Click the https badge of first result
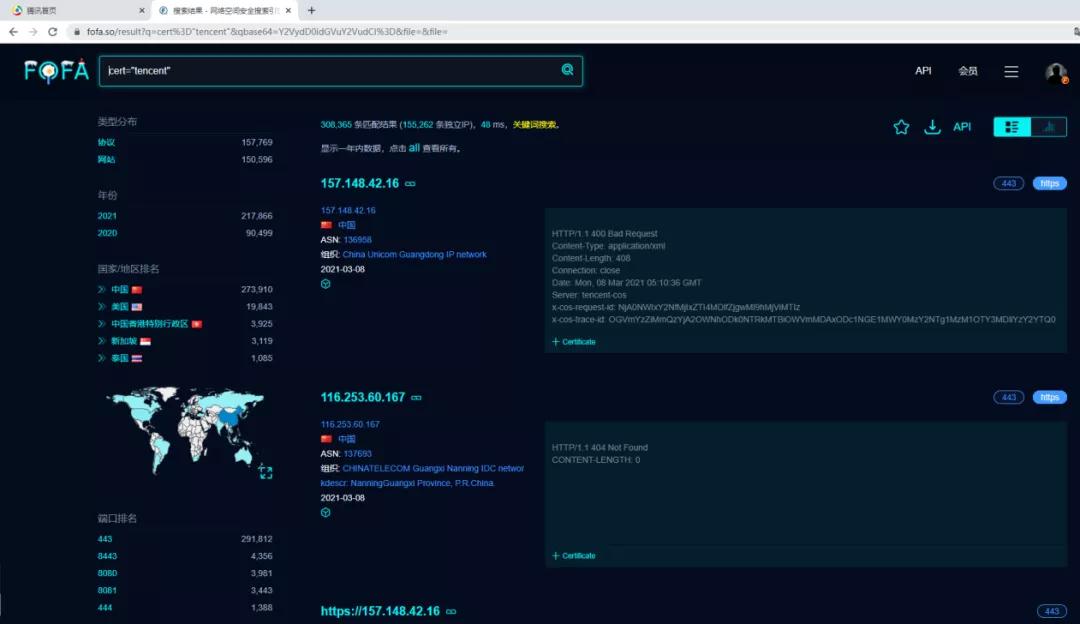The height and width of the screenshot is (624, 1080). [x=1049, y=183]
